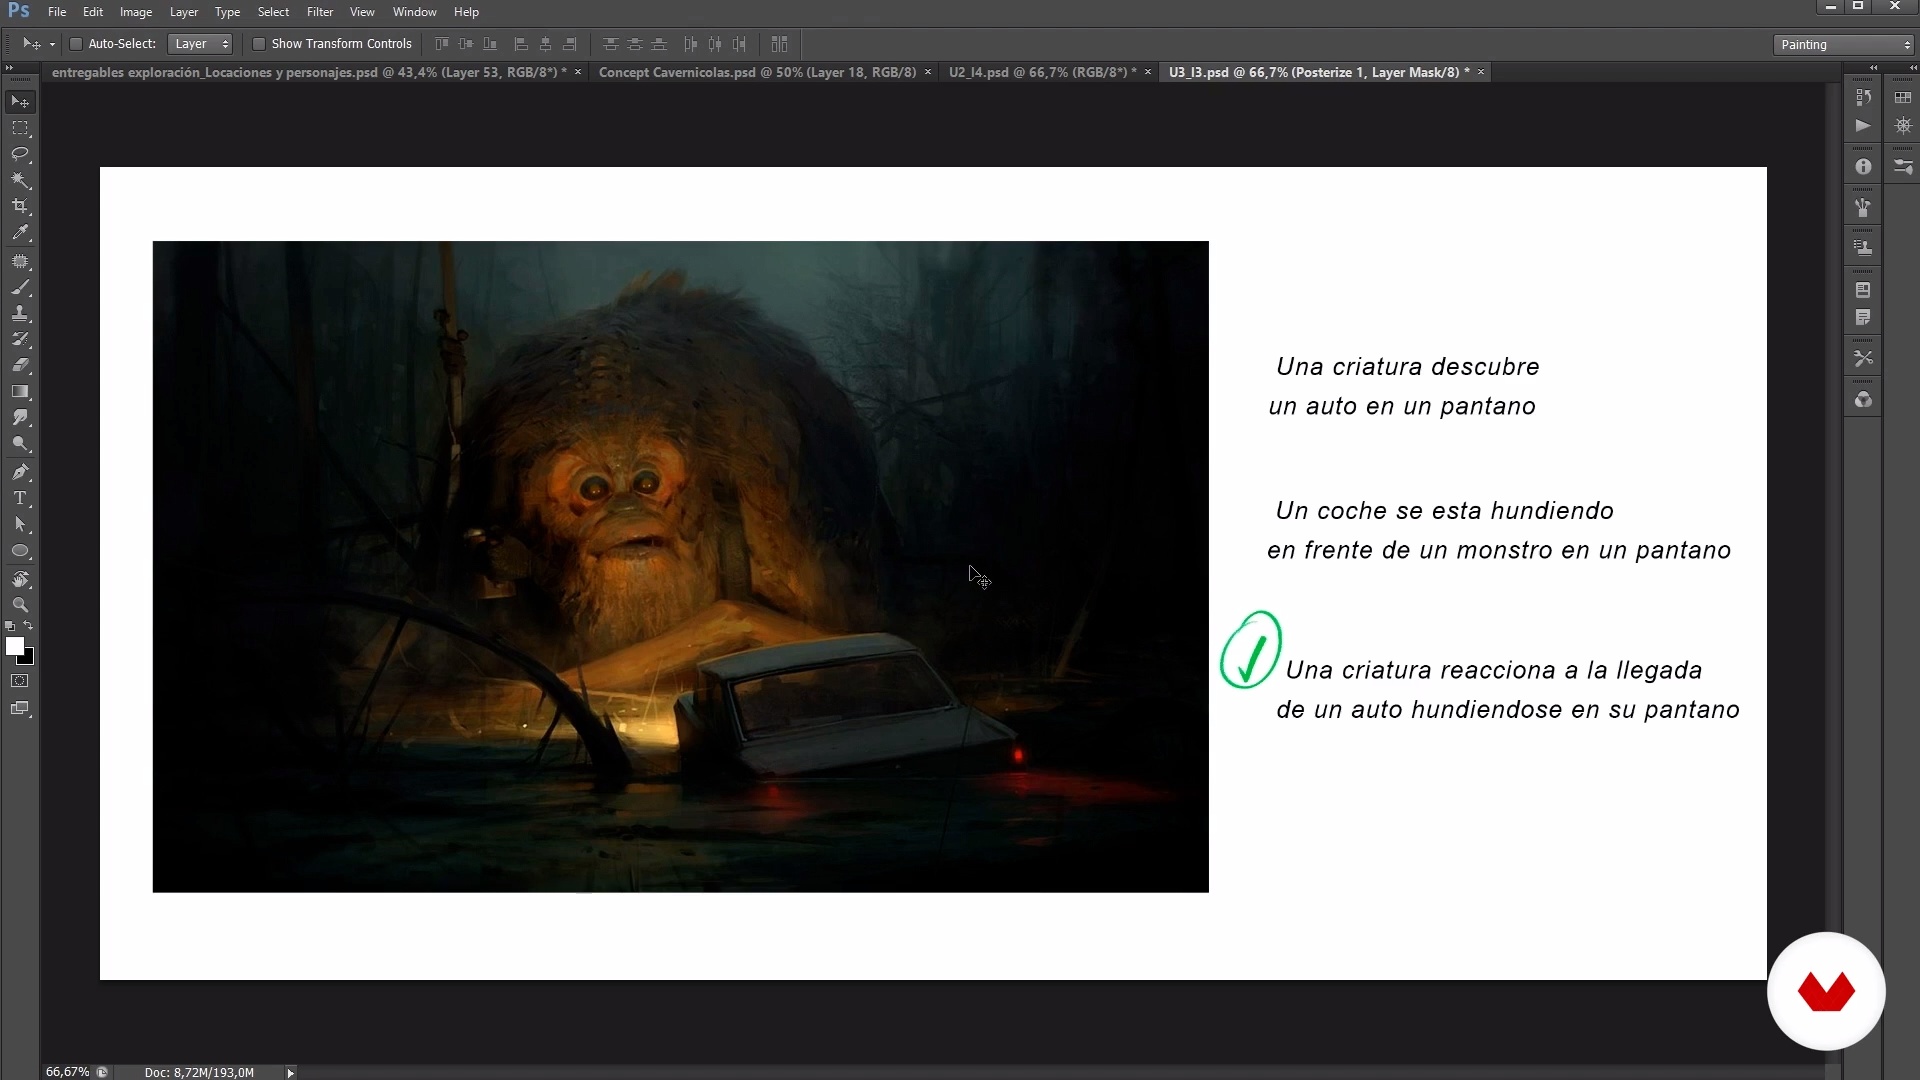
Task: Expand the right icon panel dock
Action: pyautogui.click(x=1911, y=68)
